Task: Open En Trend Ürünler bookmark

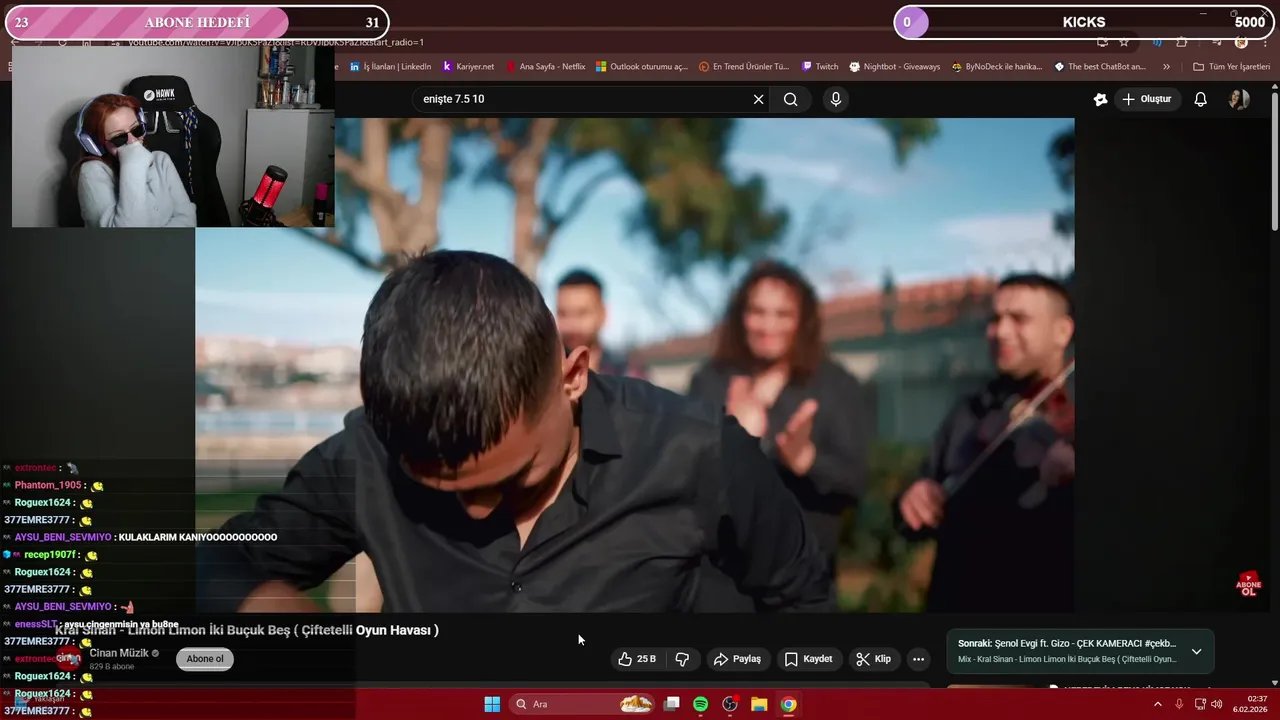Action: coord(744,67)
